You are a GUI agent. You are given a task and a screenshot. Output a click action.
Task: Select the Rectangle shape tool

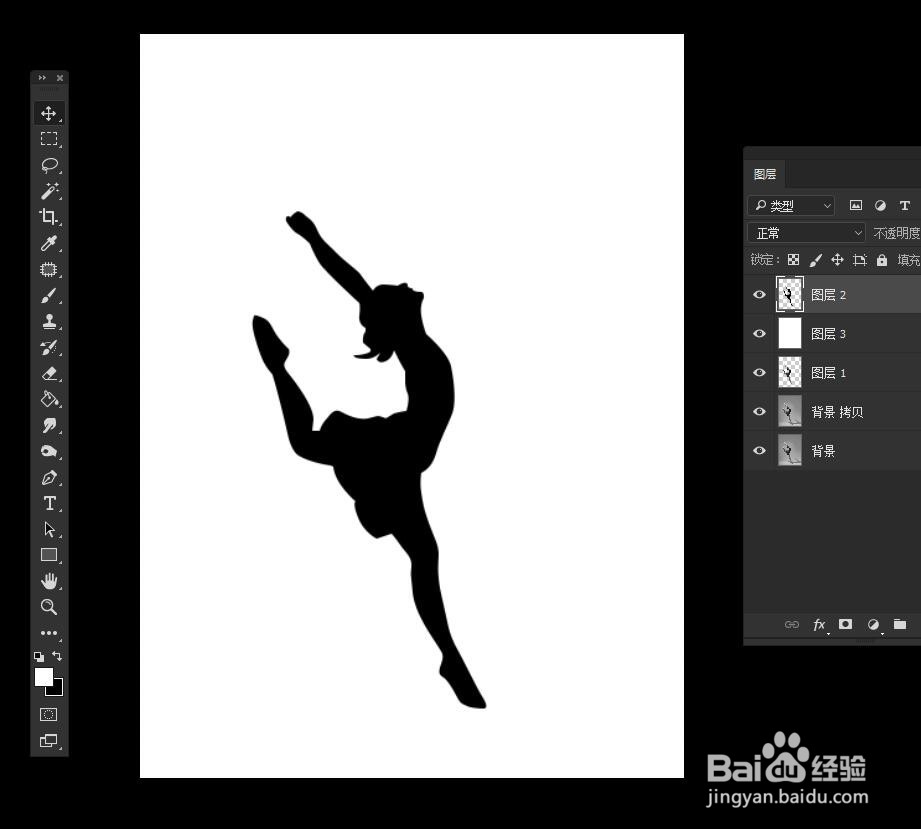click(49, 555)
